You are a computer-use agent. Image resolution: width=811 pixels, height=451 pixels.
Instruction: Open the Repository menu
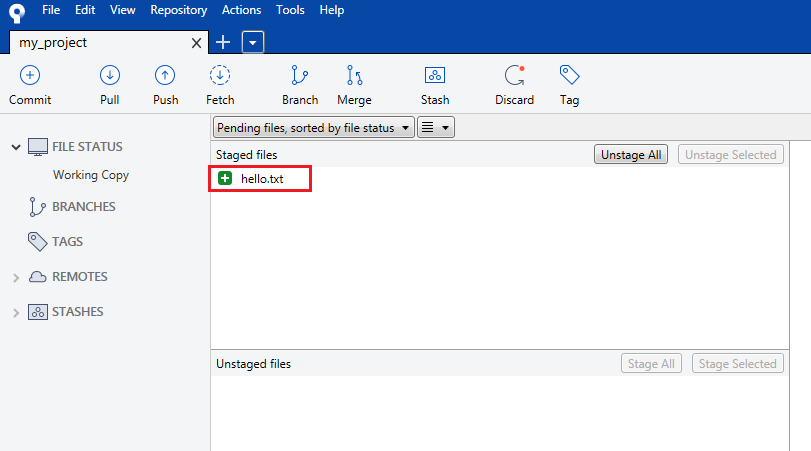click(178, 10)
